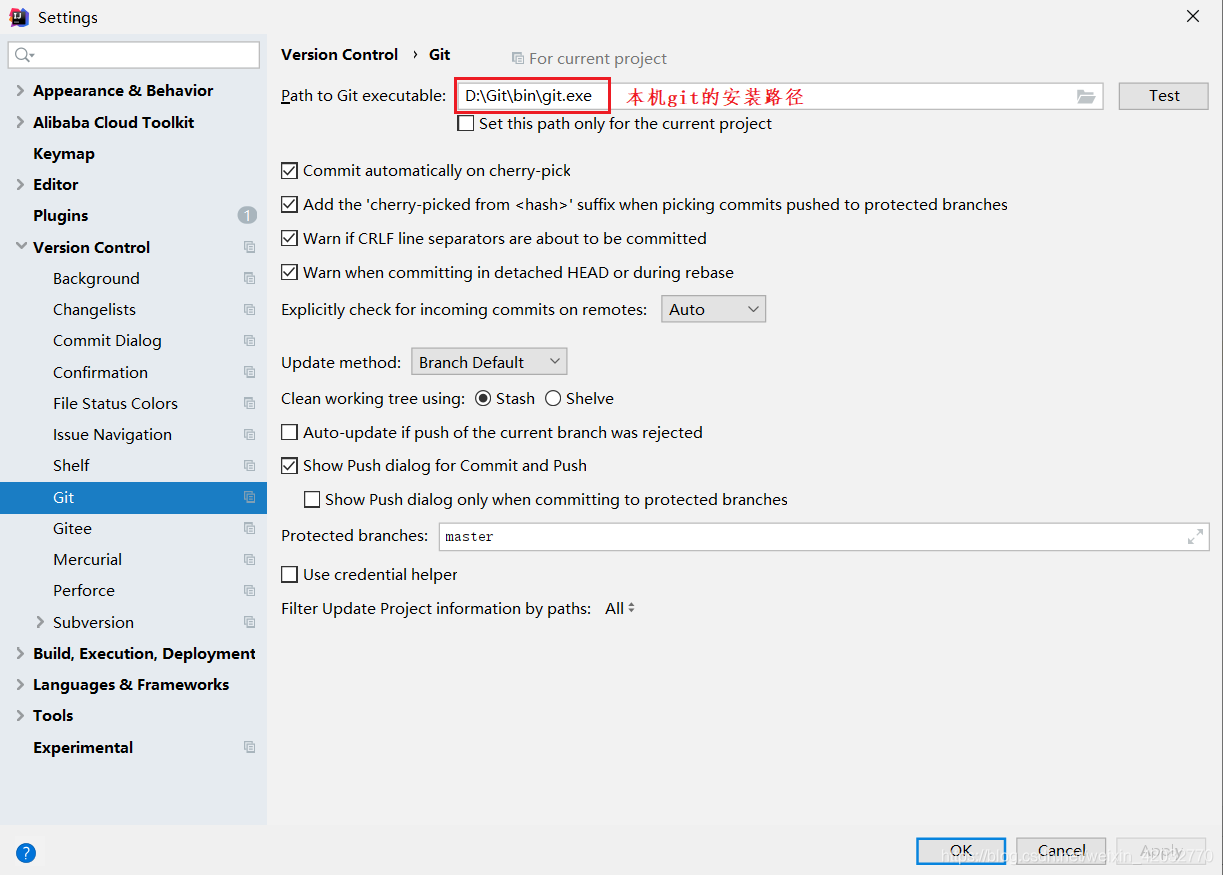Select Changelists under Version Control

[x=94, y=310]
